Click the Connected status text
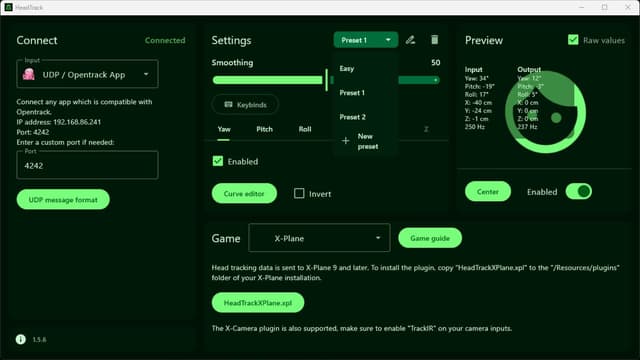Image resolution: width=640 pixels, height=360 pixels. click(165, 40)
